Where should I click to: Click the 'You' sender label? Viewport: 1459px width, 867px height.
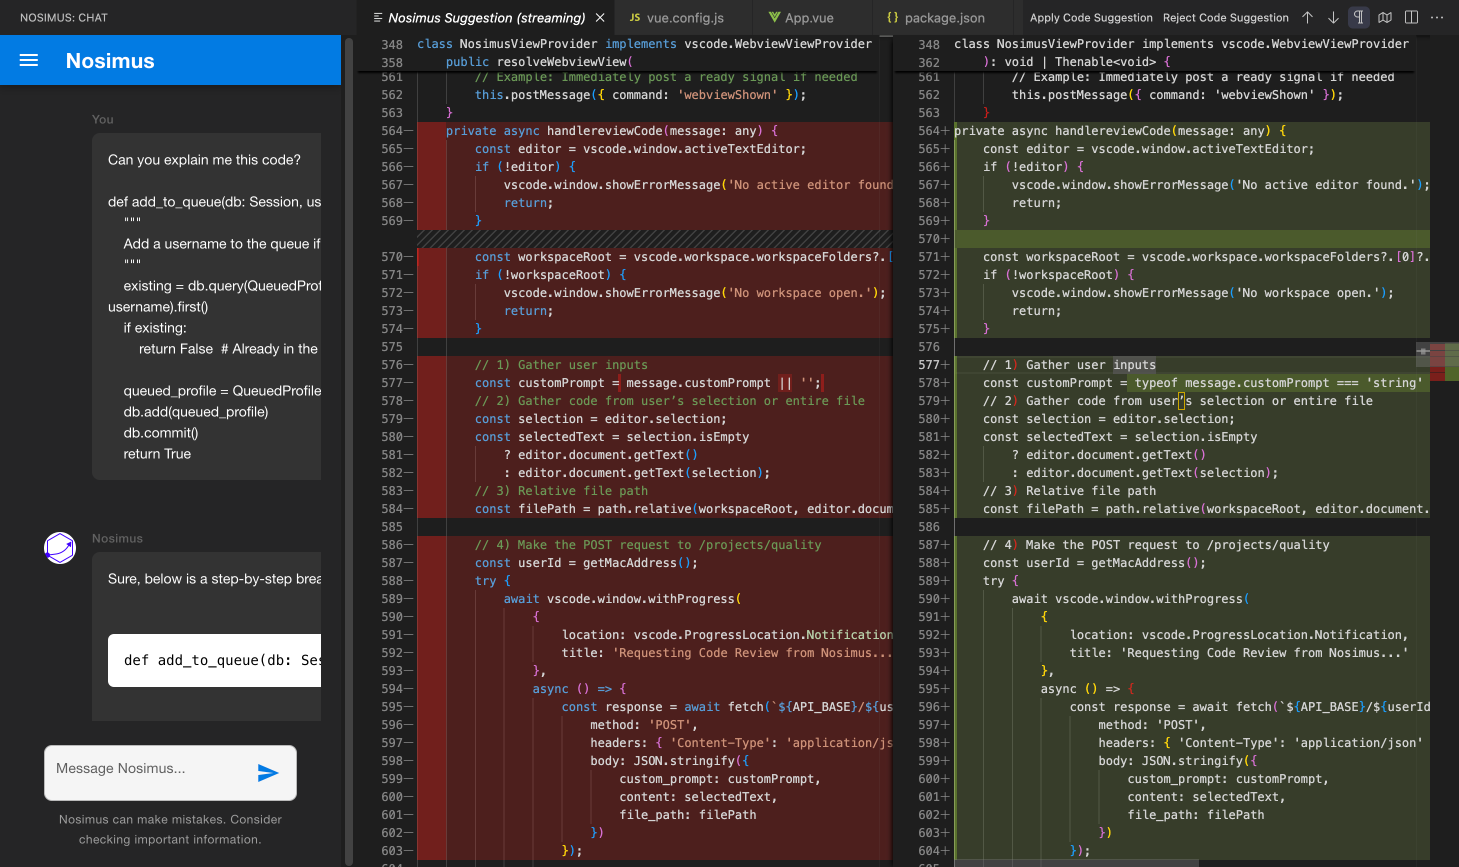pos(103,119)
